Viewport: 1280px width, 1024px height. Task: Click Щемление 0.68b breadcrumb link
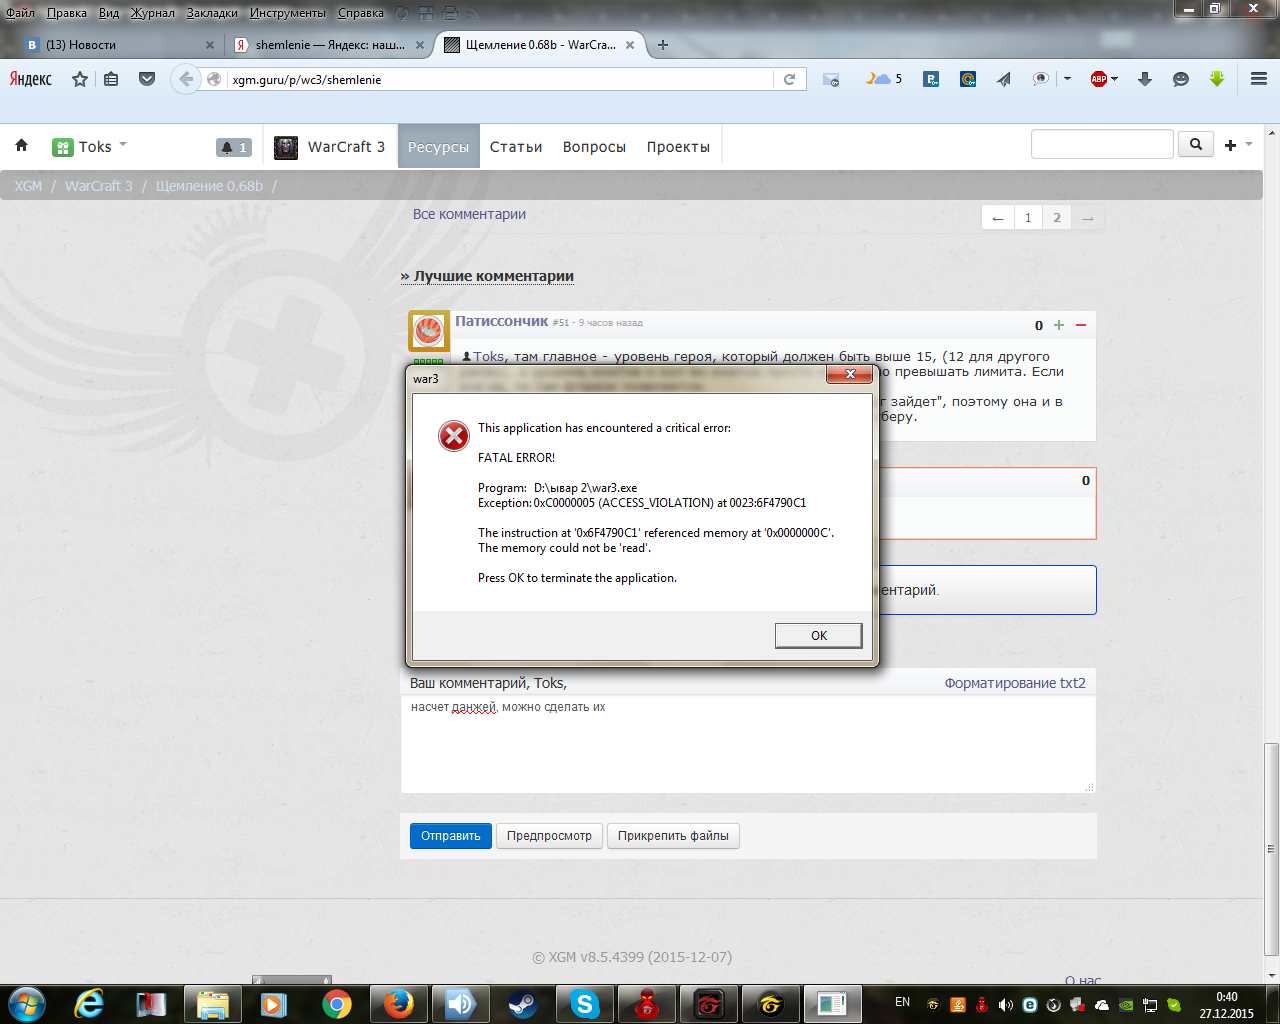click(209, 186)
